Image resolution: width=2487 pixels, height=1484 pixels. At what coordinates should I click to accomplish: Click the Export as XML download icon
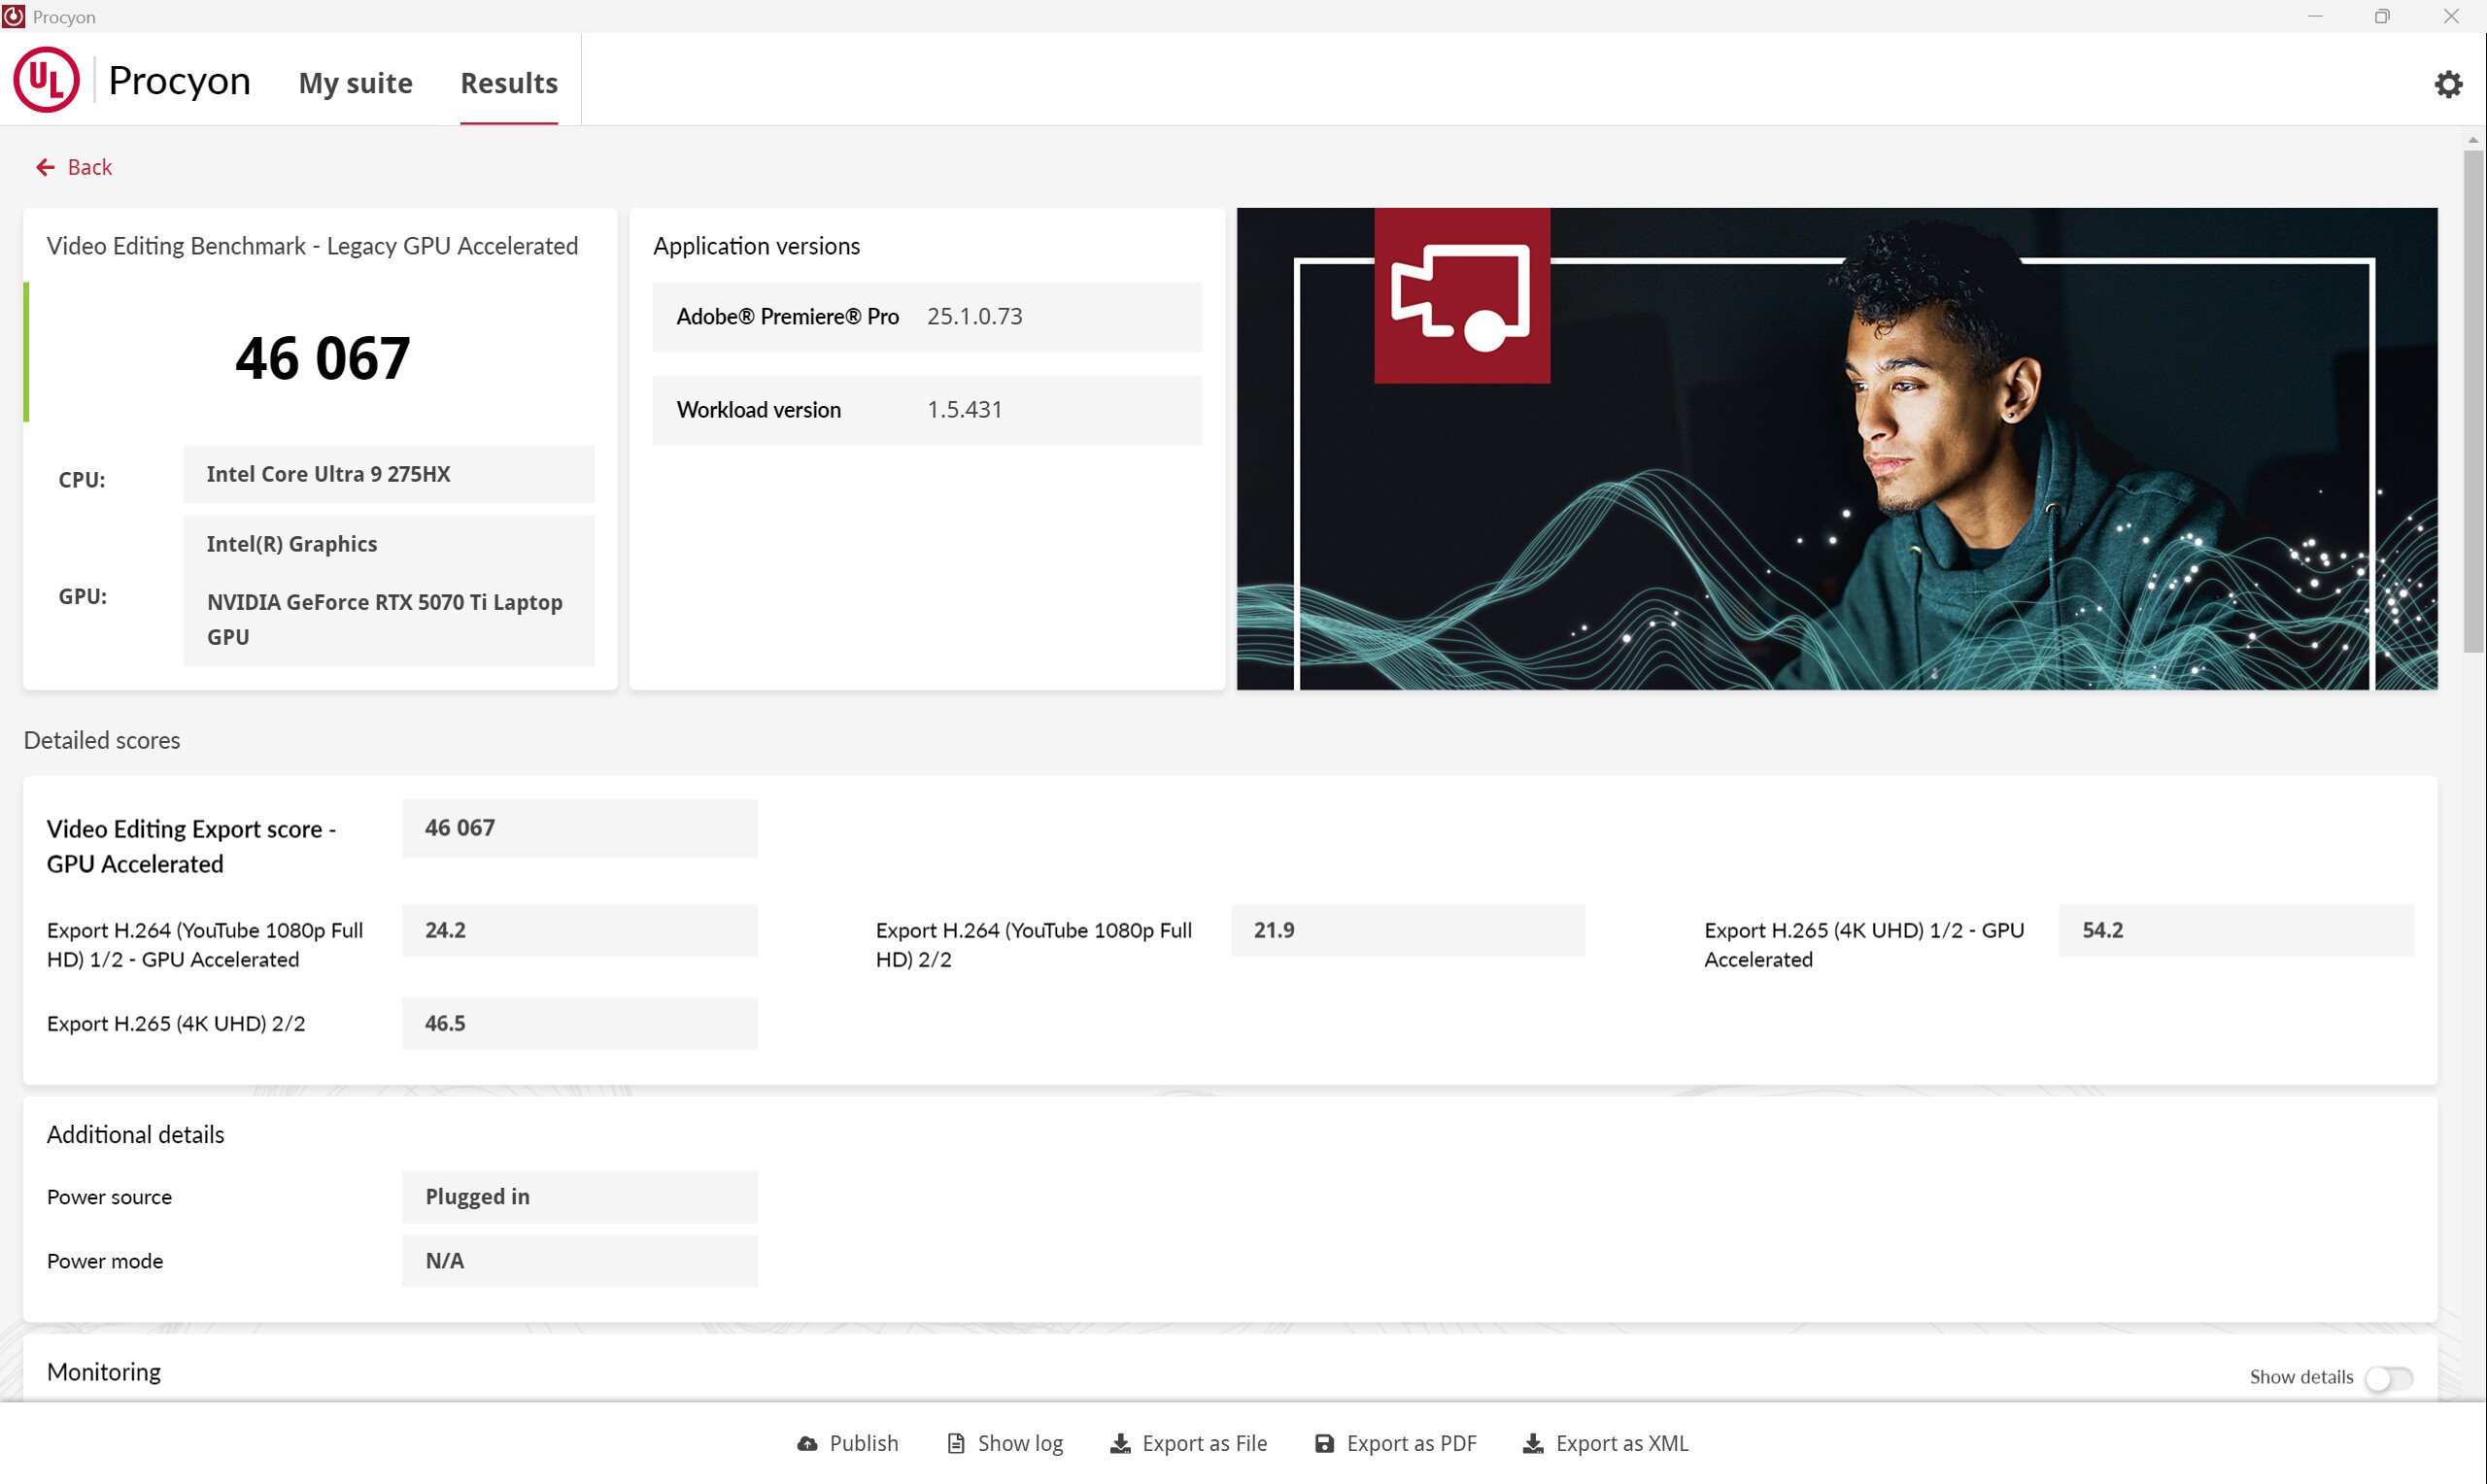click(1533, 1443)
